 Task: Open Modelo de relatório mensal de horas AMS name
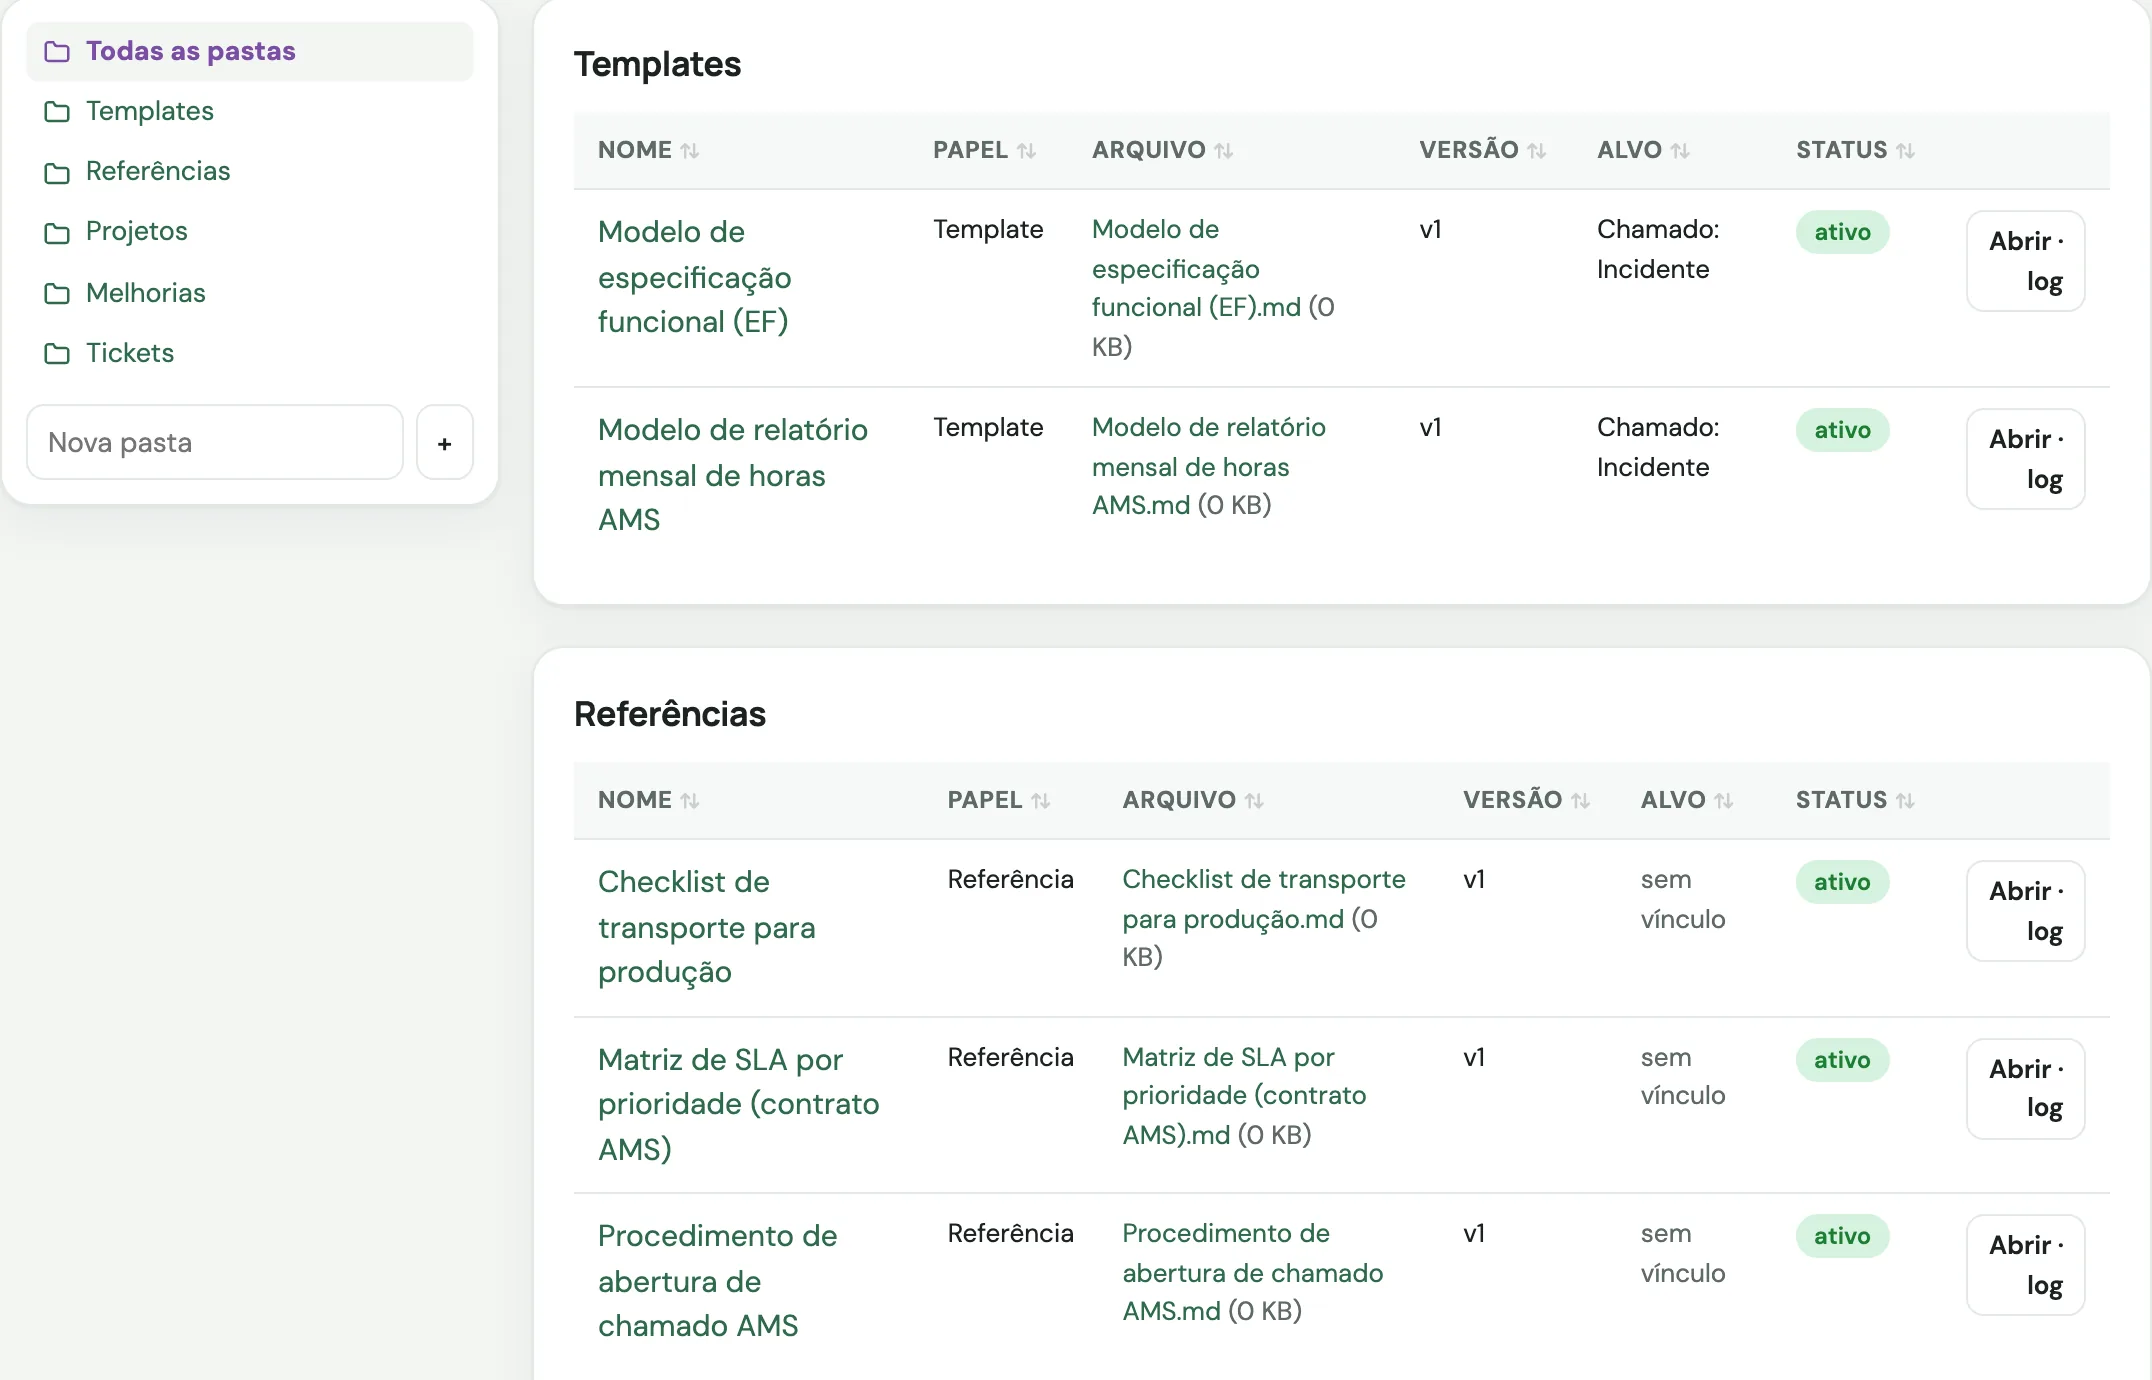[732, 475]
